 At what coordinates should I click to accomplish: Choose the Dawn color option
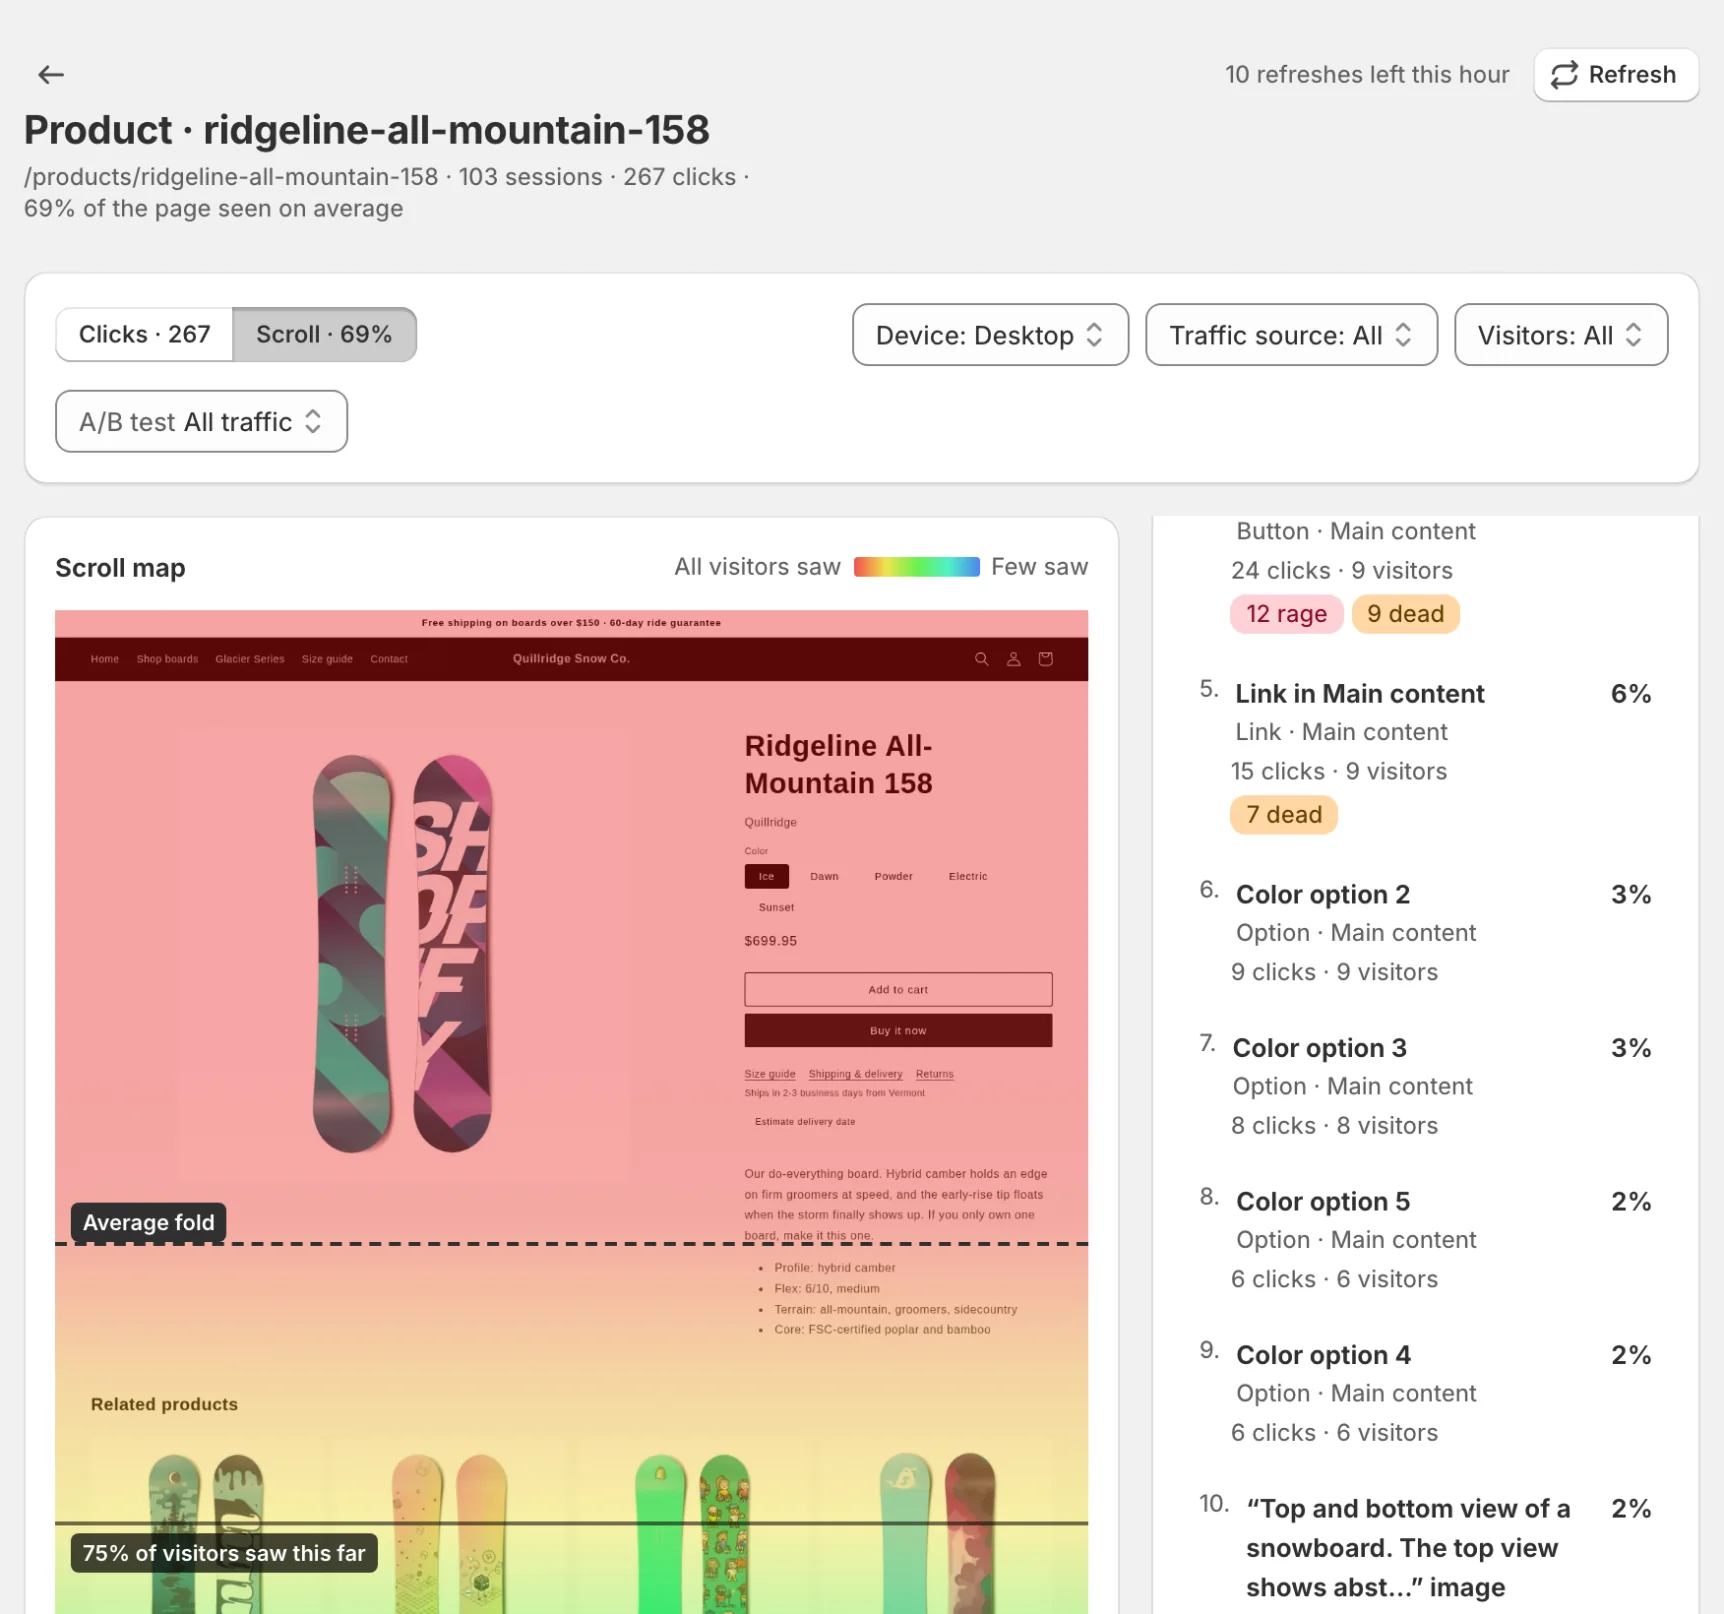coord(824,876)
